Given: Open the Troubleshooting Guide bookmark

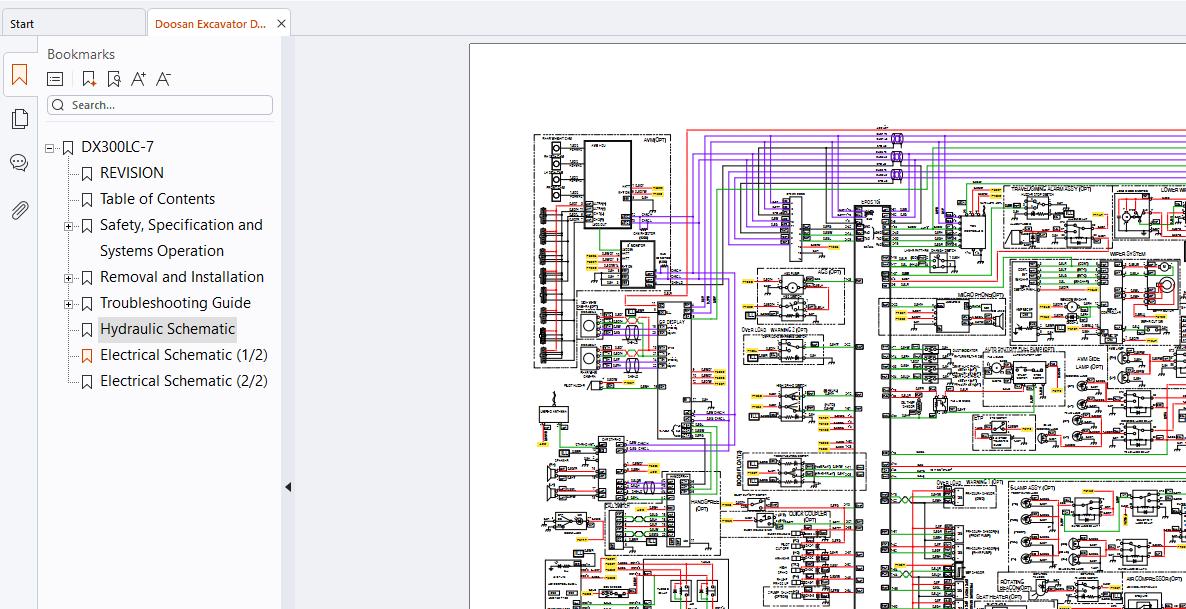Looking at the screenshot, I should pyautogui.click(x=175, y=303).
